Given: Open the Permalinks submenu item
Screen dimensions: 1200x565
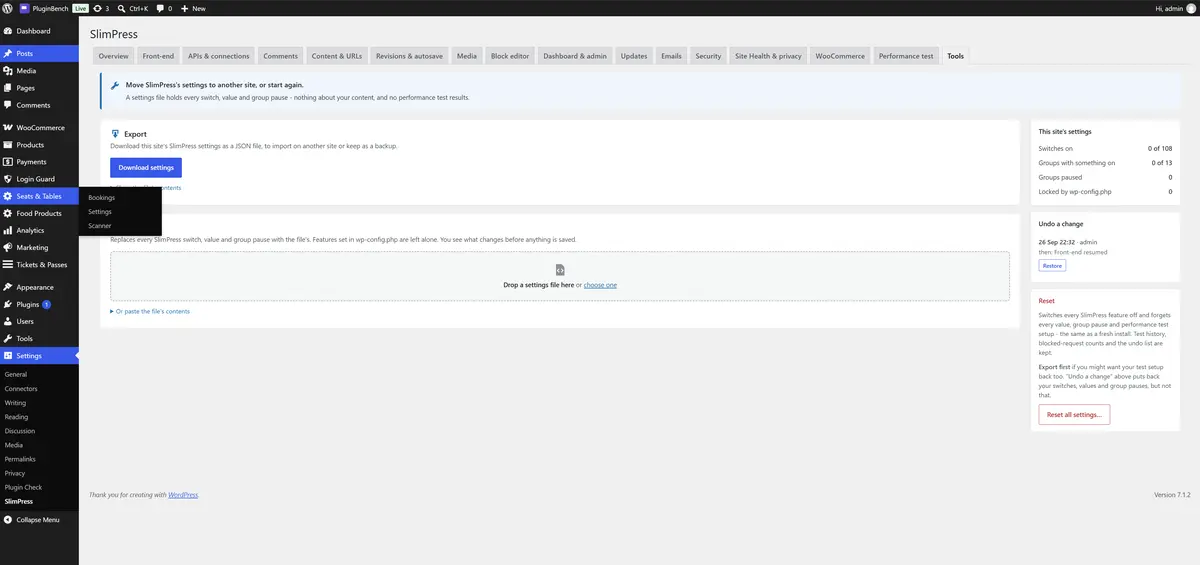Looking at the screenshot, I should [20, 459].
